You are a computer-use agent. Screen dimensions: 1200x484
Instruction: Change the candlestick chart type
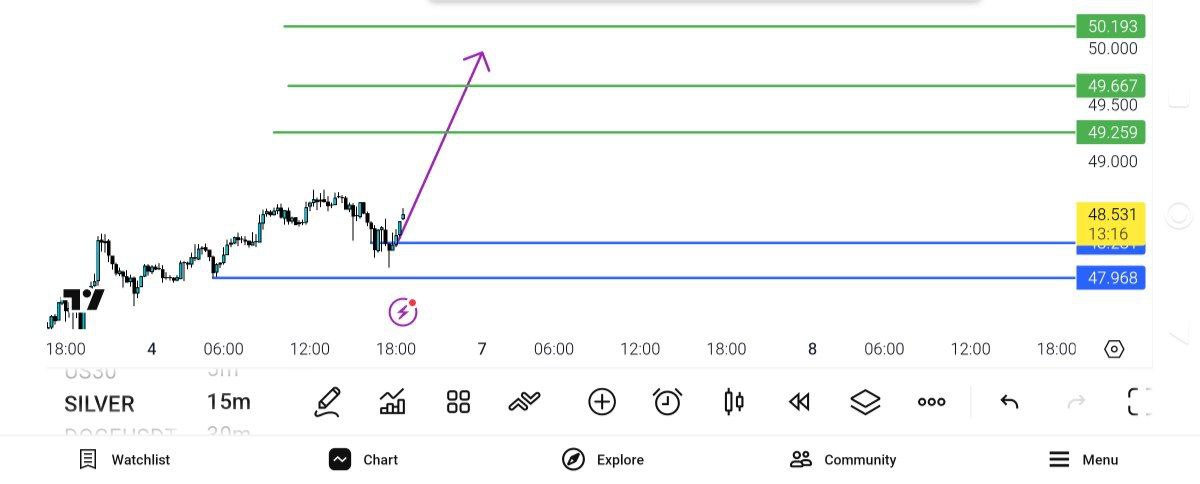click(x=733, y=402)
